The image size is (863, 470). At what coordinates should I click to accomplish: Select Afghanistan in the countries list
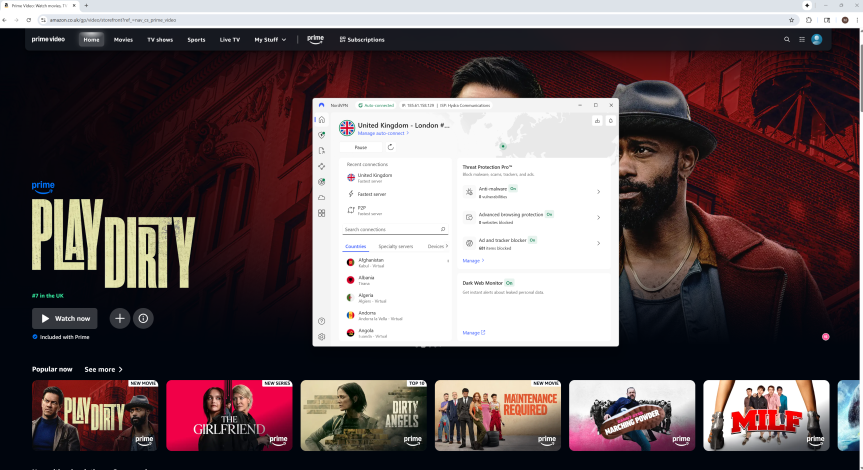(394, 262)
